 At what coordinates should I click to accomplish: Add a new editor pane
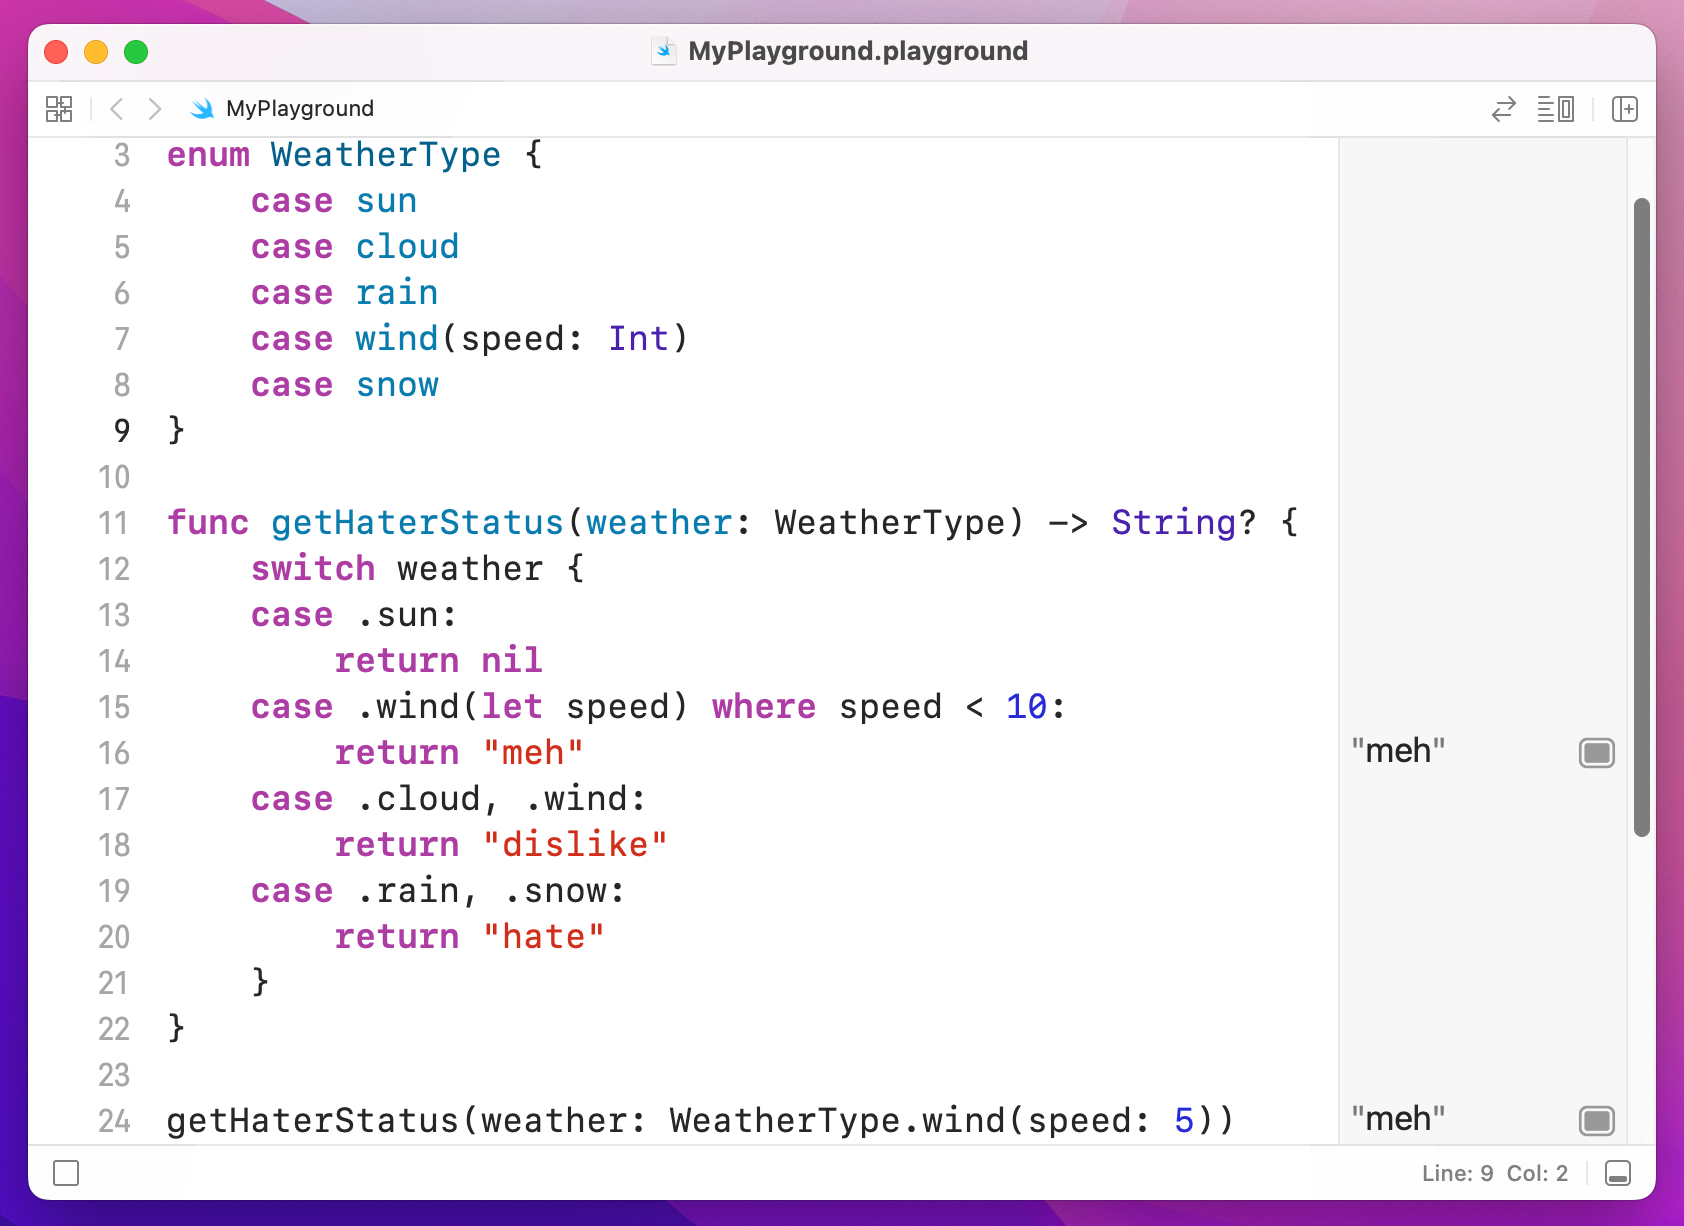[1625, 109]
